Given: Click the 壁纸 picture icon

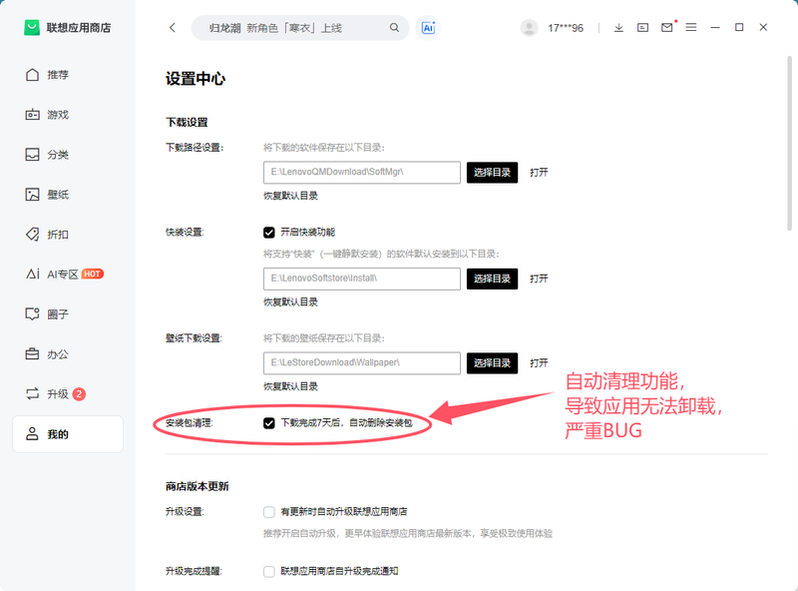Looking at the screenshot, I should click(32, 194).
